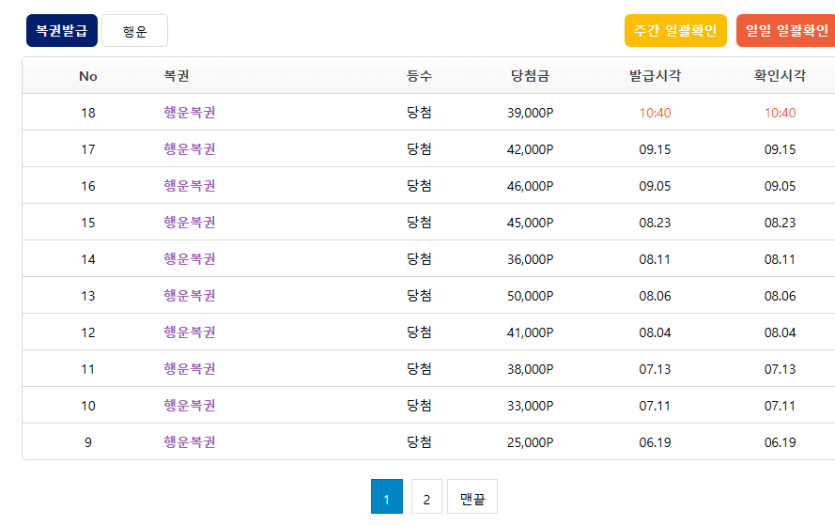835x525 pixels.
Task: Click 당첨 status in row 18
Action: click(x=419, y=112)
